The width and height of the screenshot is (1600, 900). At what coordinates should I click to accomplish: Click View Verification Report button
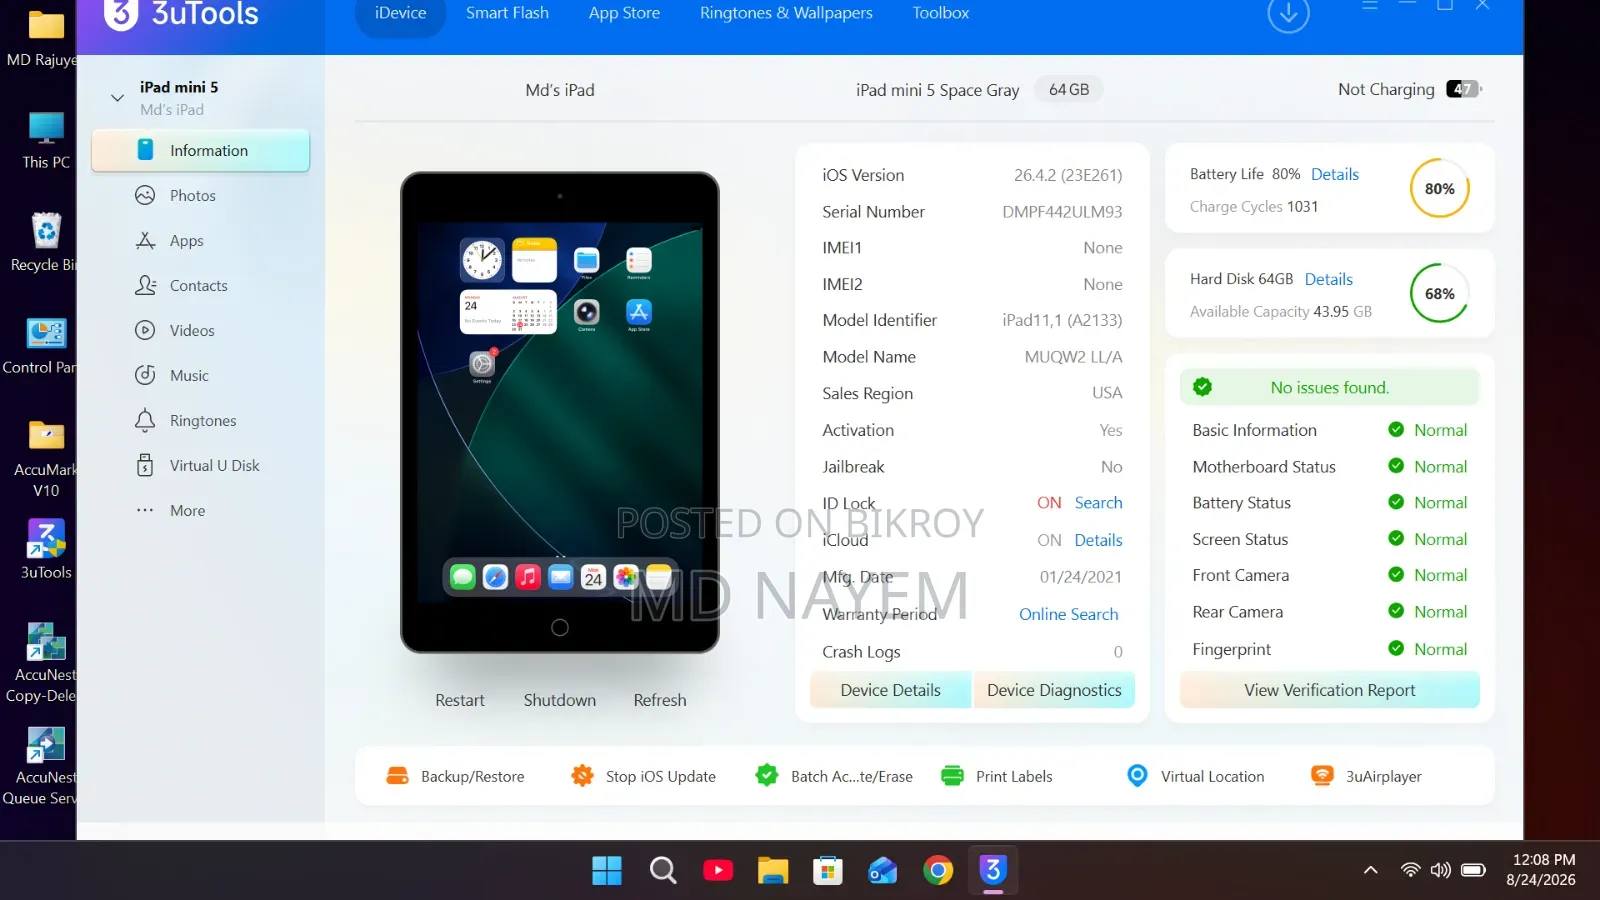coord(1330,690)
